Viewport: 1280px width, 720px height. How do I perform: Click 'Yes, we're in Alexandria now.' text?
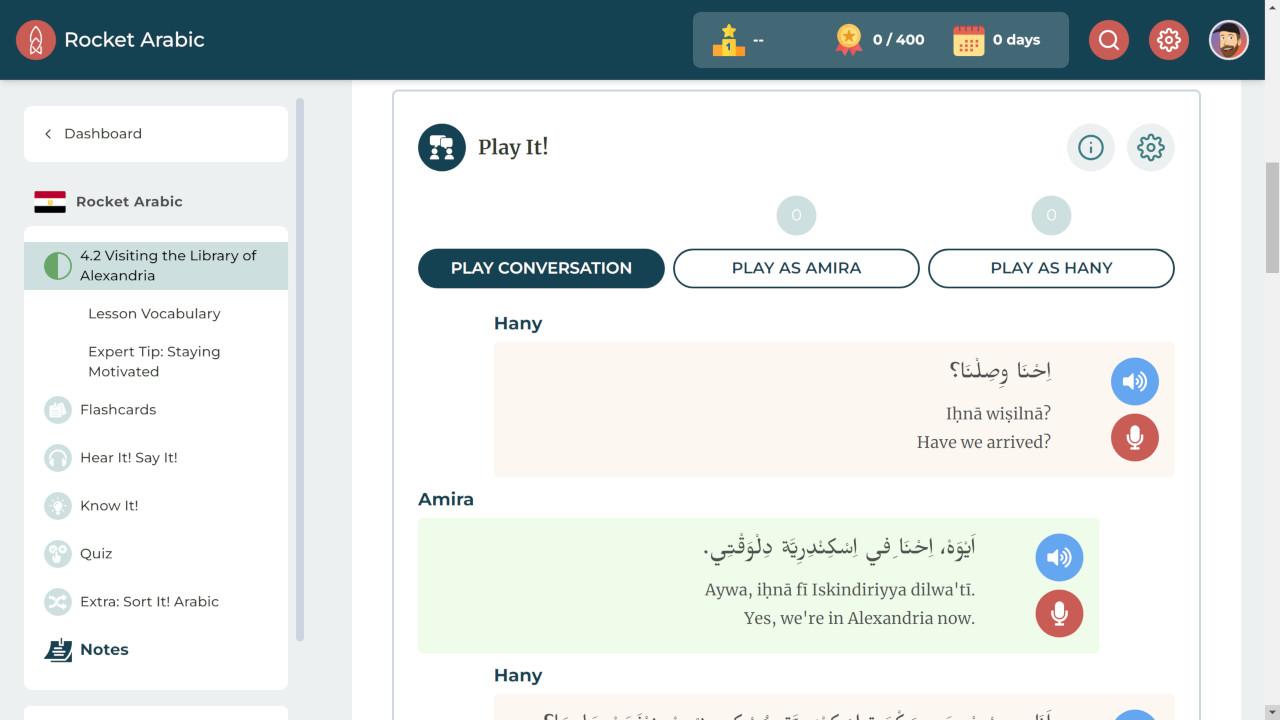point(859,618)
